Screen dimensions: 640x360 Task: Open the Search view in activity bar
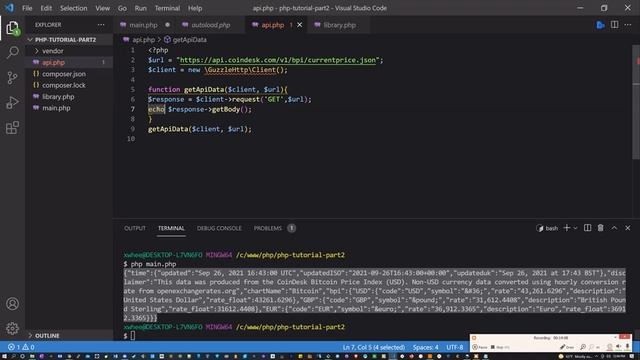[x=13, y=52]
